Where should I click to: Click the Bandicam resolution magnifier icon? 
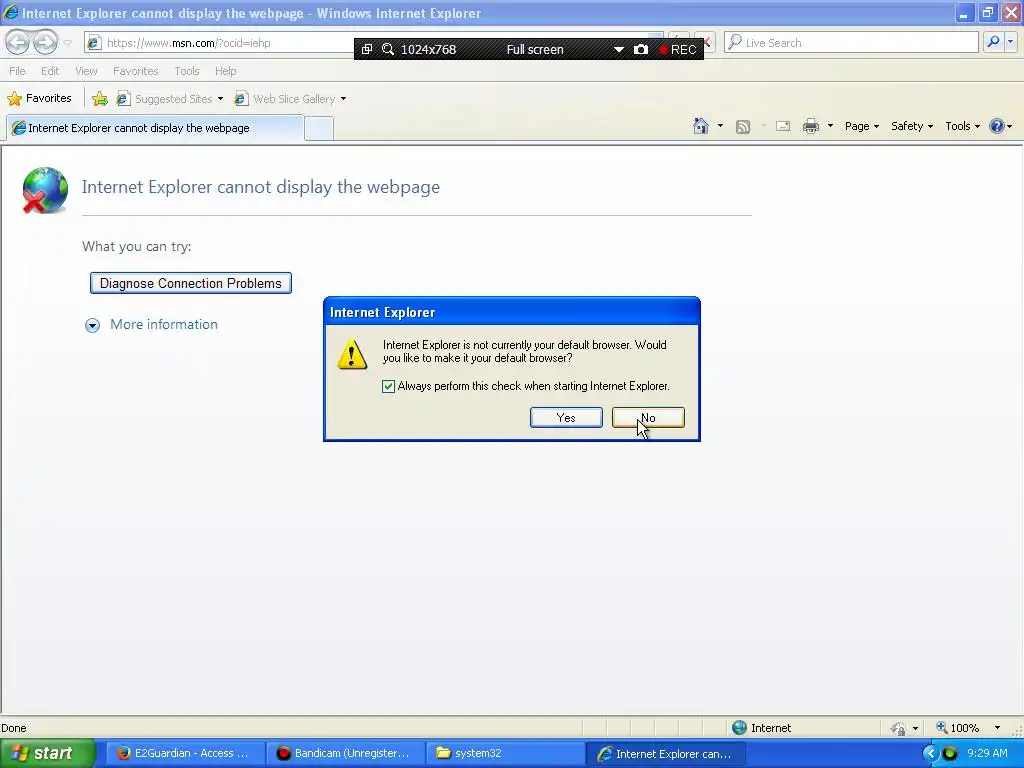point(388,50)
